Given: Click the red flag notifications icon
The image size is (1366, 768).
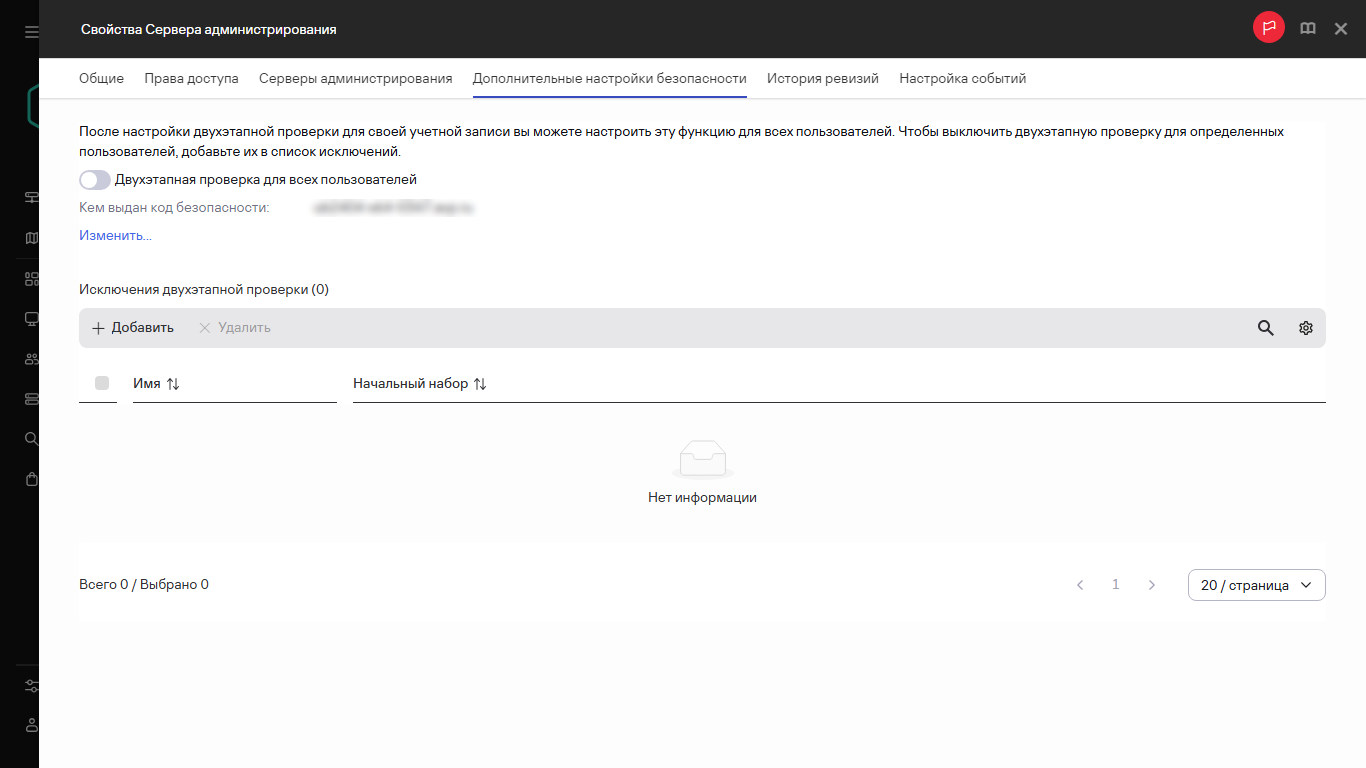Looking at the screenshot, I should point(1268,28).
